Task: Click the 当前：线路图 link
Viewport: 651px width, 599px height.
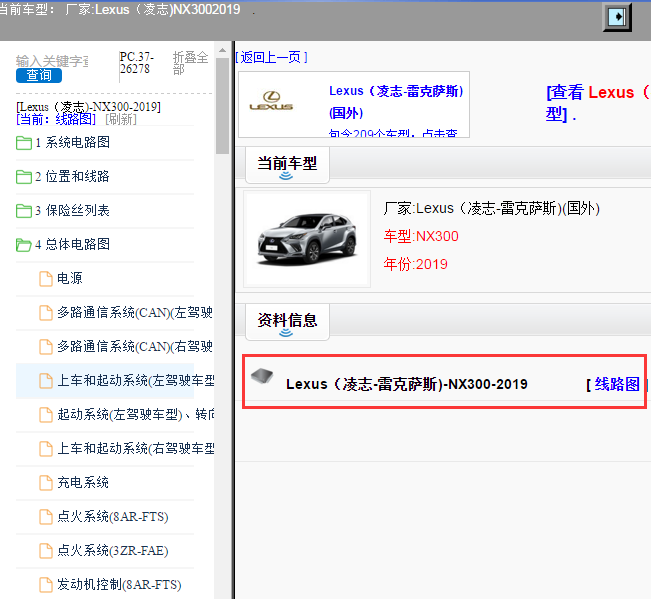Action: point(56,120)
